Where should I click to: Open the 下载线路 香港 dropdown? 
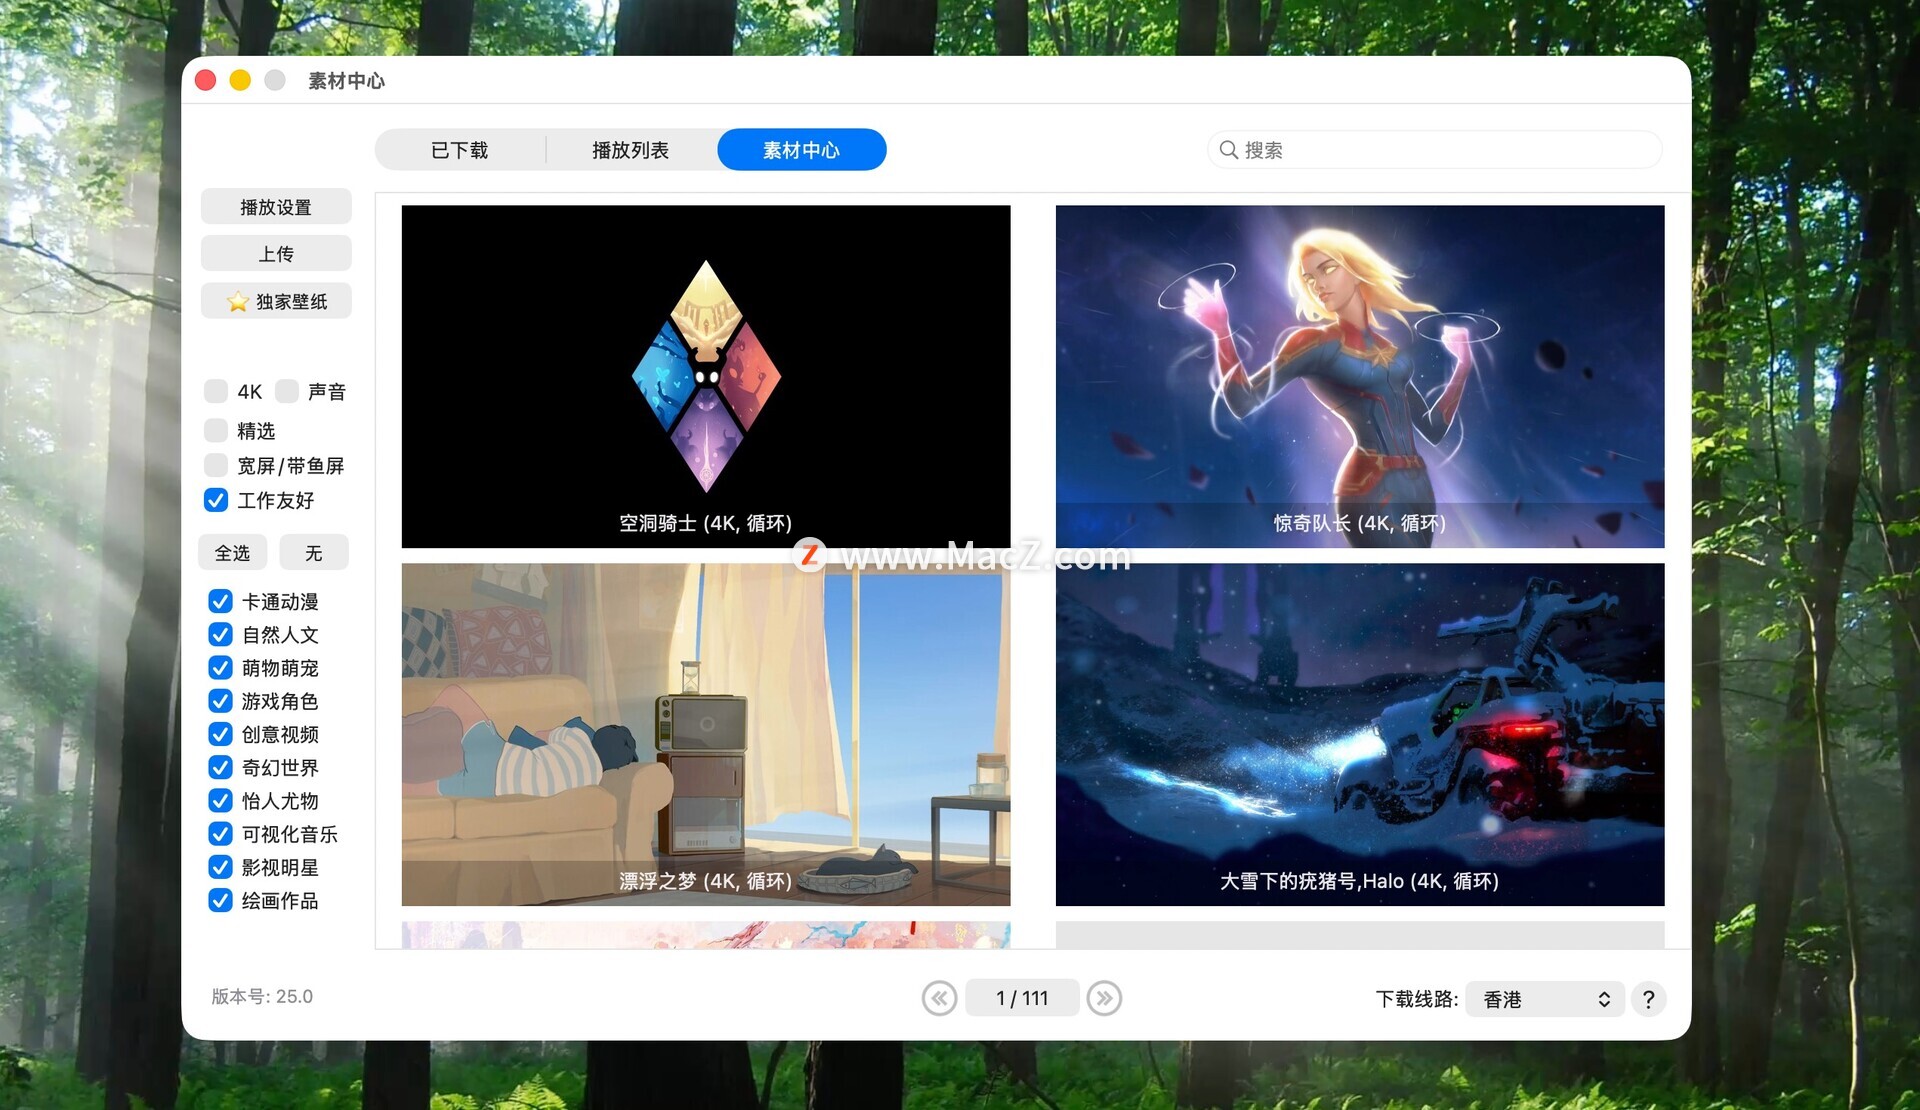(1544, 999)
